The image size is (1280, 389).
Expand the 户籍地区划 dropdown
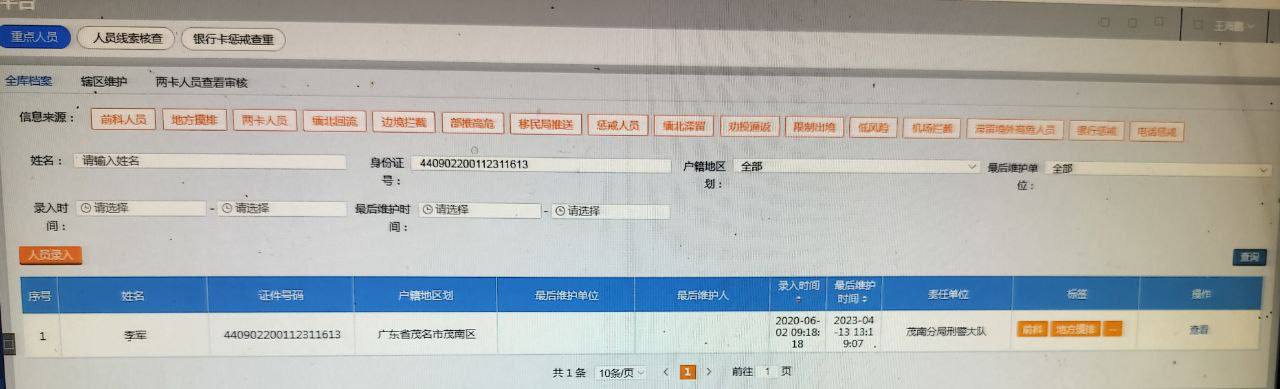click(x=856, y=167)
